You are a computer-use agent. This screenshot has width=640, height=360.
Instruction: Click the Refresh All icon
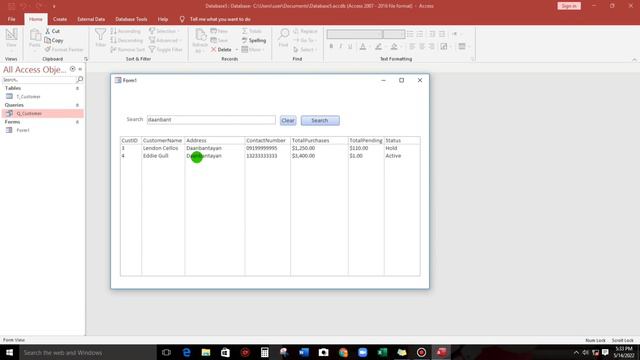(x=200, y=35)
